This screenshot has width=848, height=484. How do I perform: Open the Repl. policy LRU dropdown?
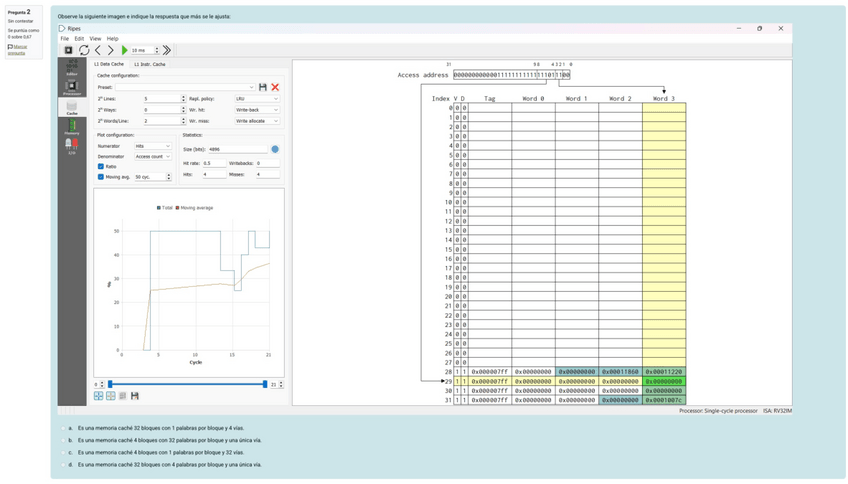[x=257, y=99]
